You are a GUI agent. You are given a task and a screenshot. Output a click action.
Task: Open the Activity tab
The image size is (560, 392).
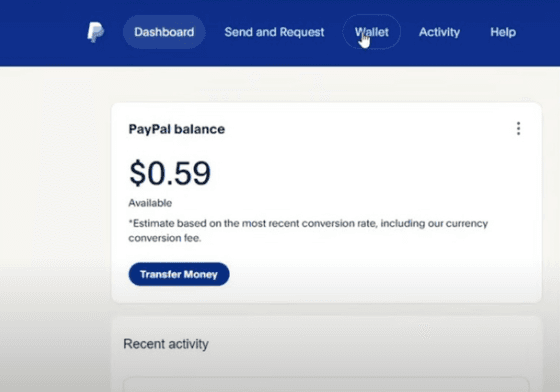(439, 32)
